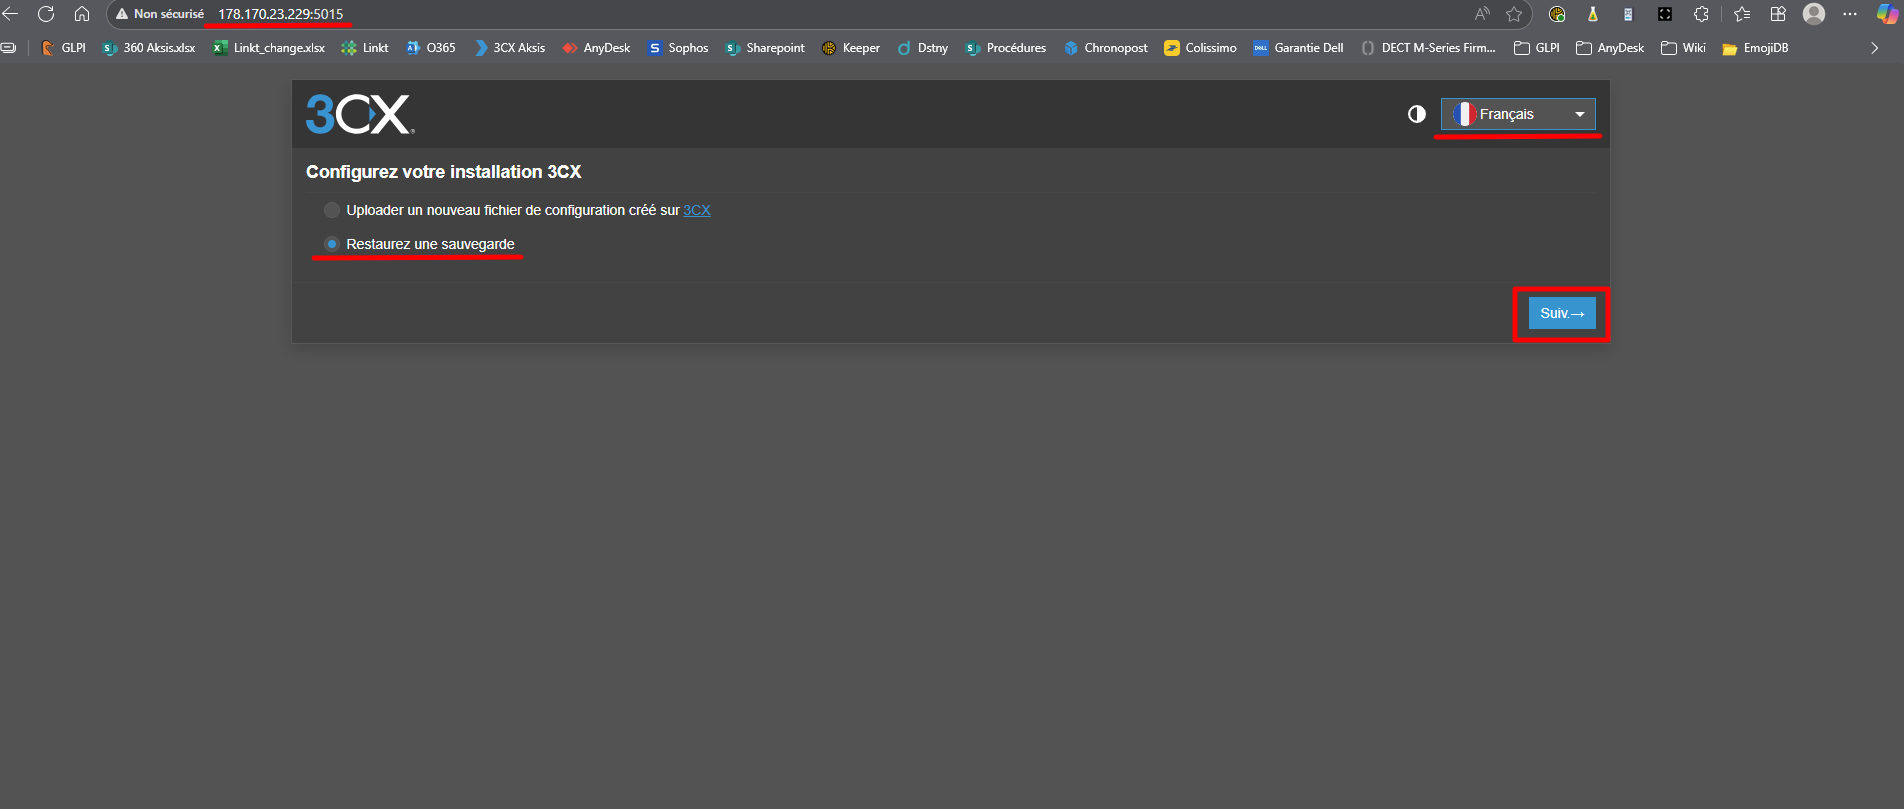Open the Colissimo bookmark
This screenshot has width=1904, height=809.
click(1200, 48)
